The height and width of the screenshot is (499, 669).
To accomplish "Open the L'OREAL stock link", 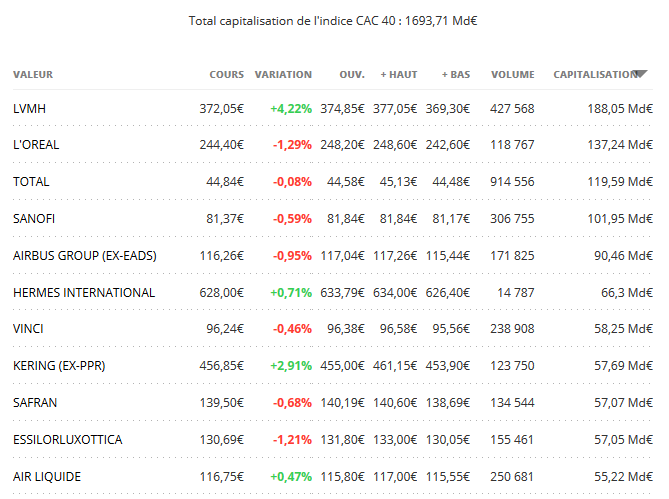I will [36, 145].
